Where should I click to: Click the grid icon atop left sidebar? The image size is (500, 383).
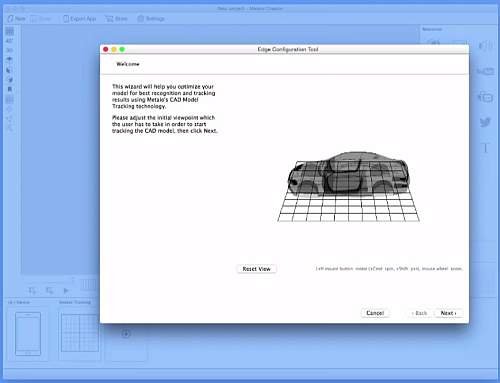(x=10, y=31)
